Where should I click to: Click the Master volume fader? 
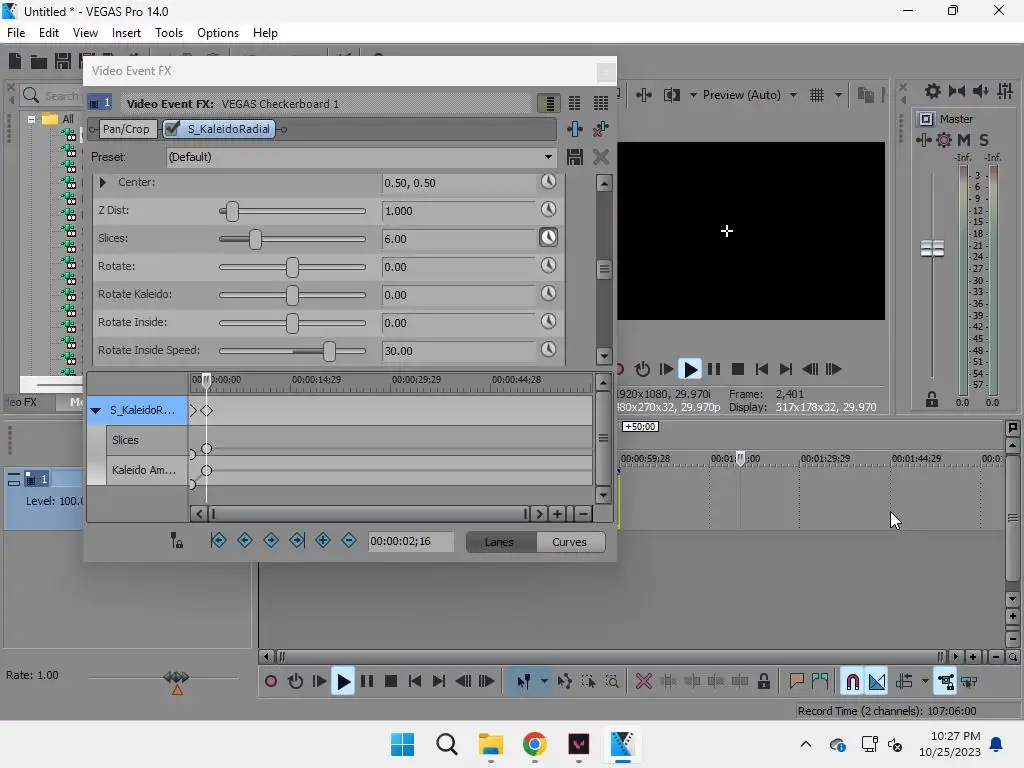[x=932, y=248]
